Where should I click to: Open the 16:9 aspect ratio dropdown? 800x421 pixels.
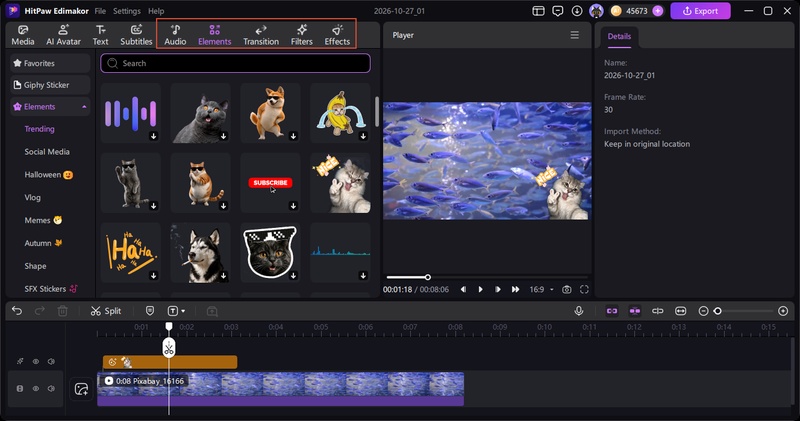click(x=541, y=289)
